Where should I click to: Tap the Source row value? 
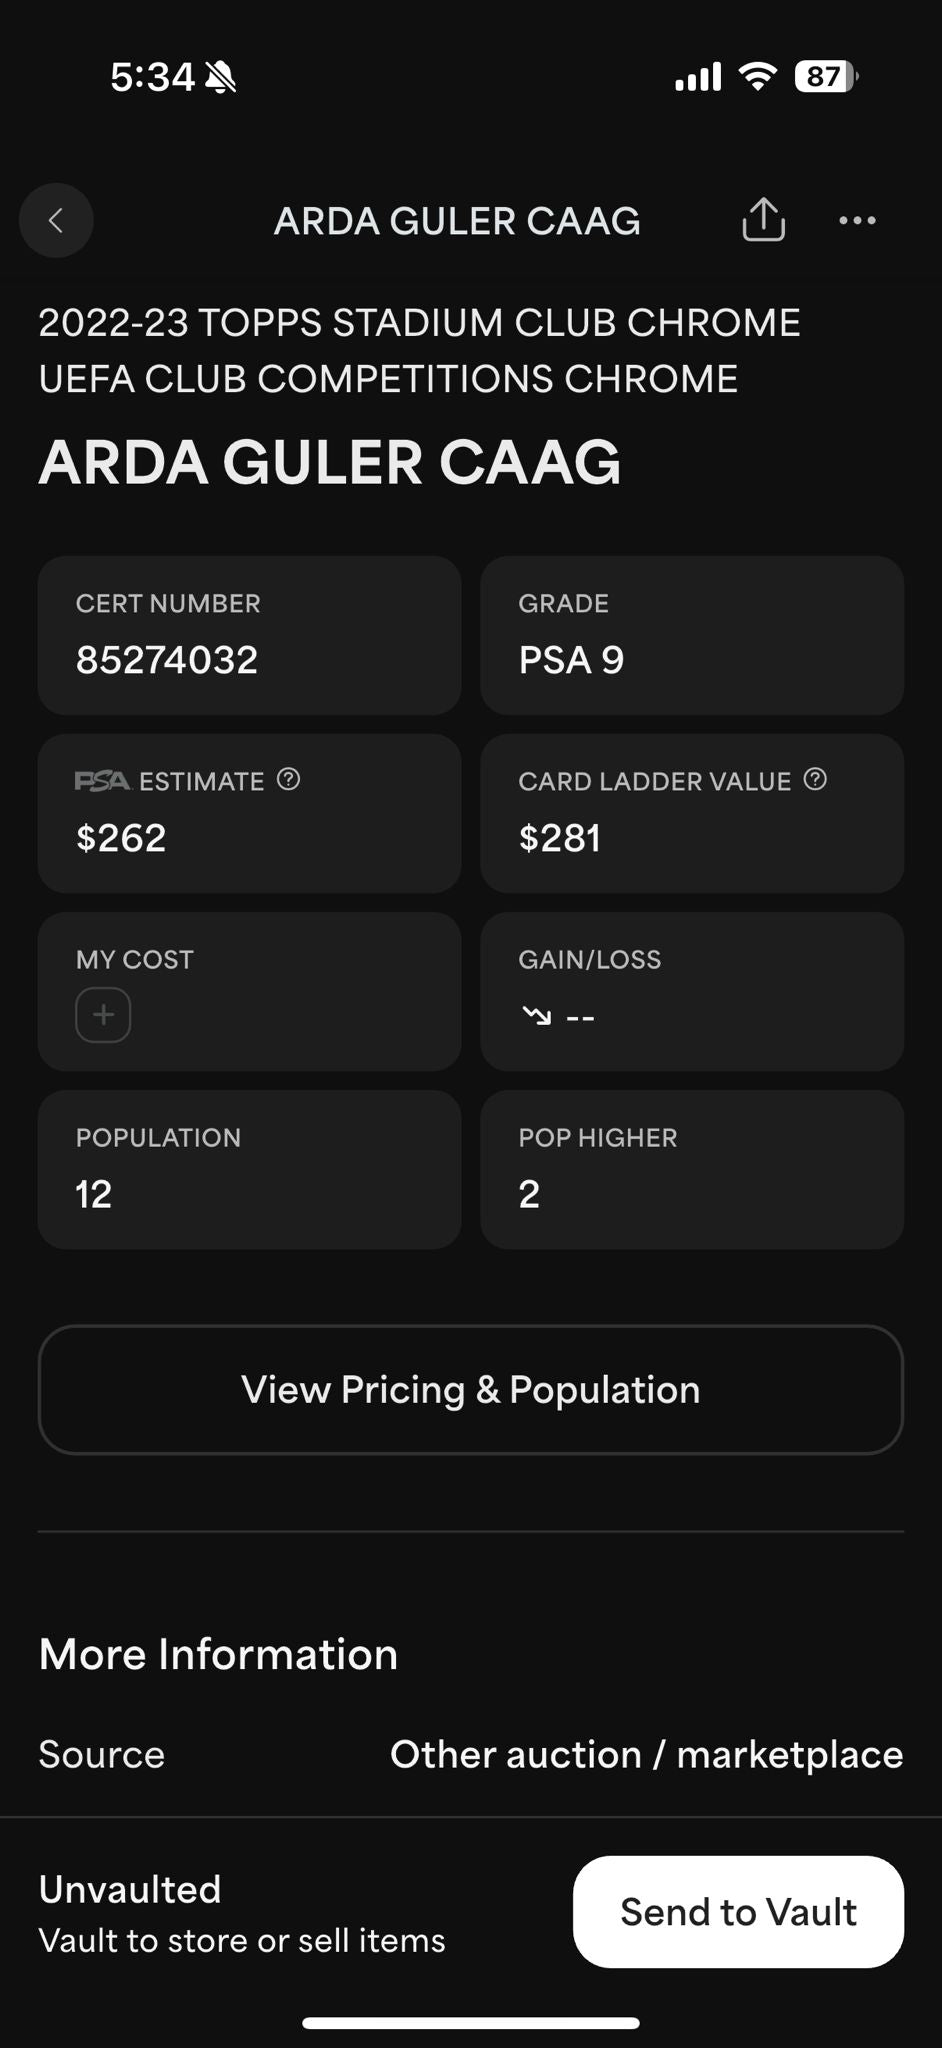(646, 1754)
